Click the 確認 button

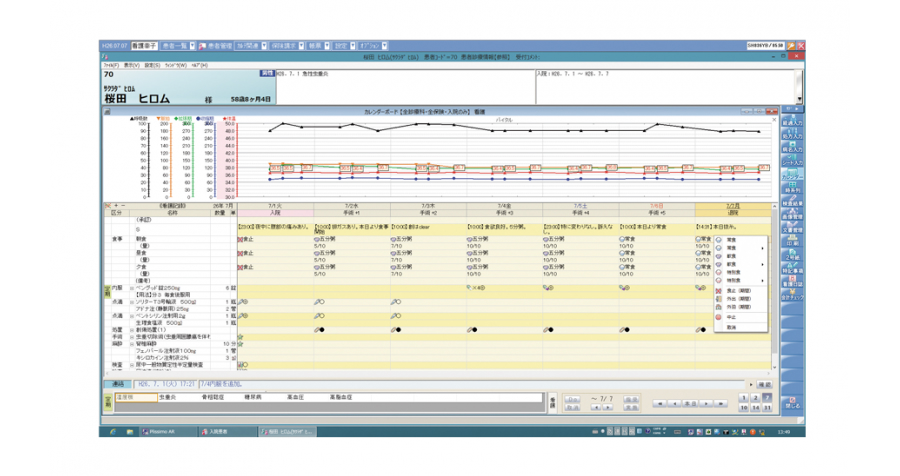[x=765, y=384]
